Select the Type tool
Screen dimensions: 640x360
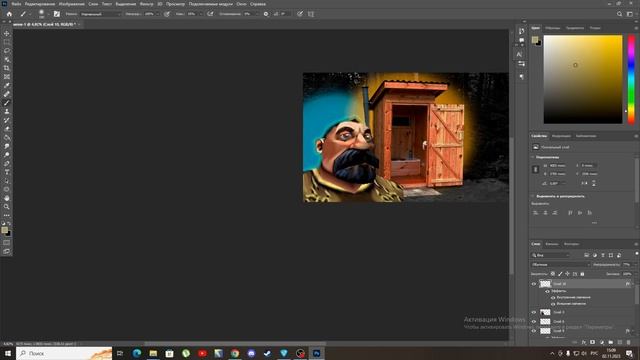(7, 172)
